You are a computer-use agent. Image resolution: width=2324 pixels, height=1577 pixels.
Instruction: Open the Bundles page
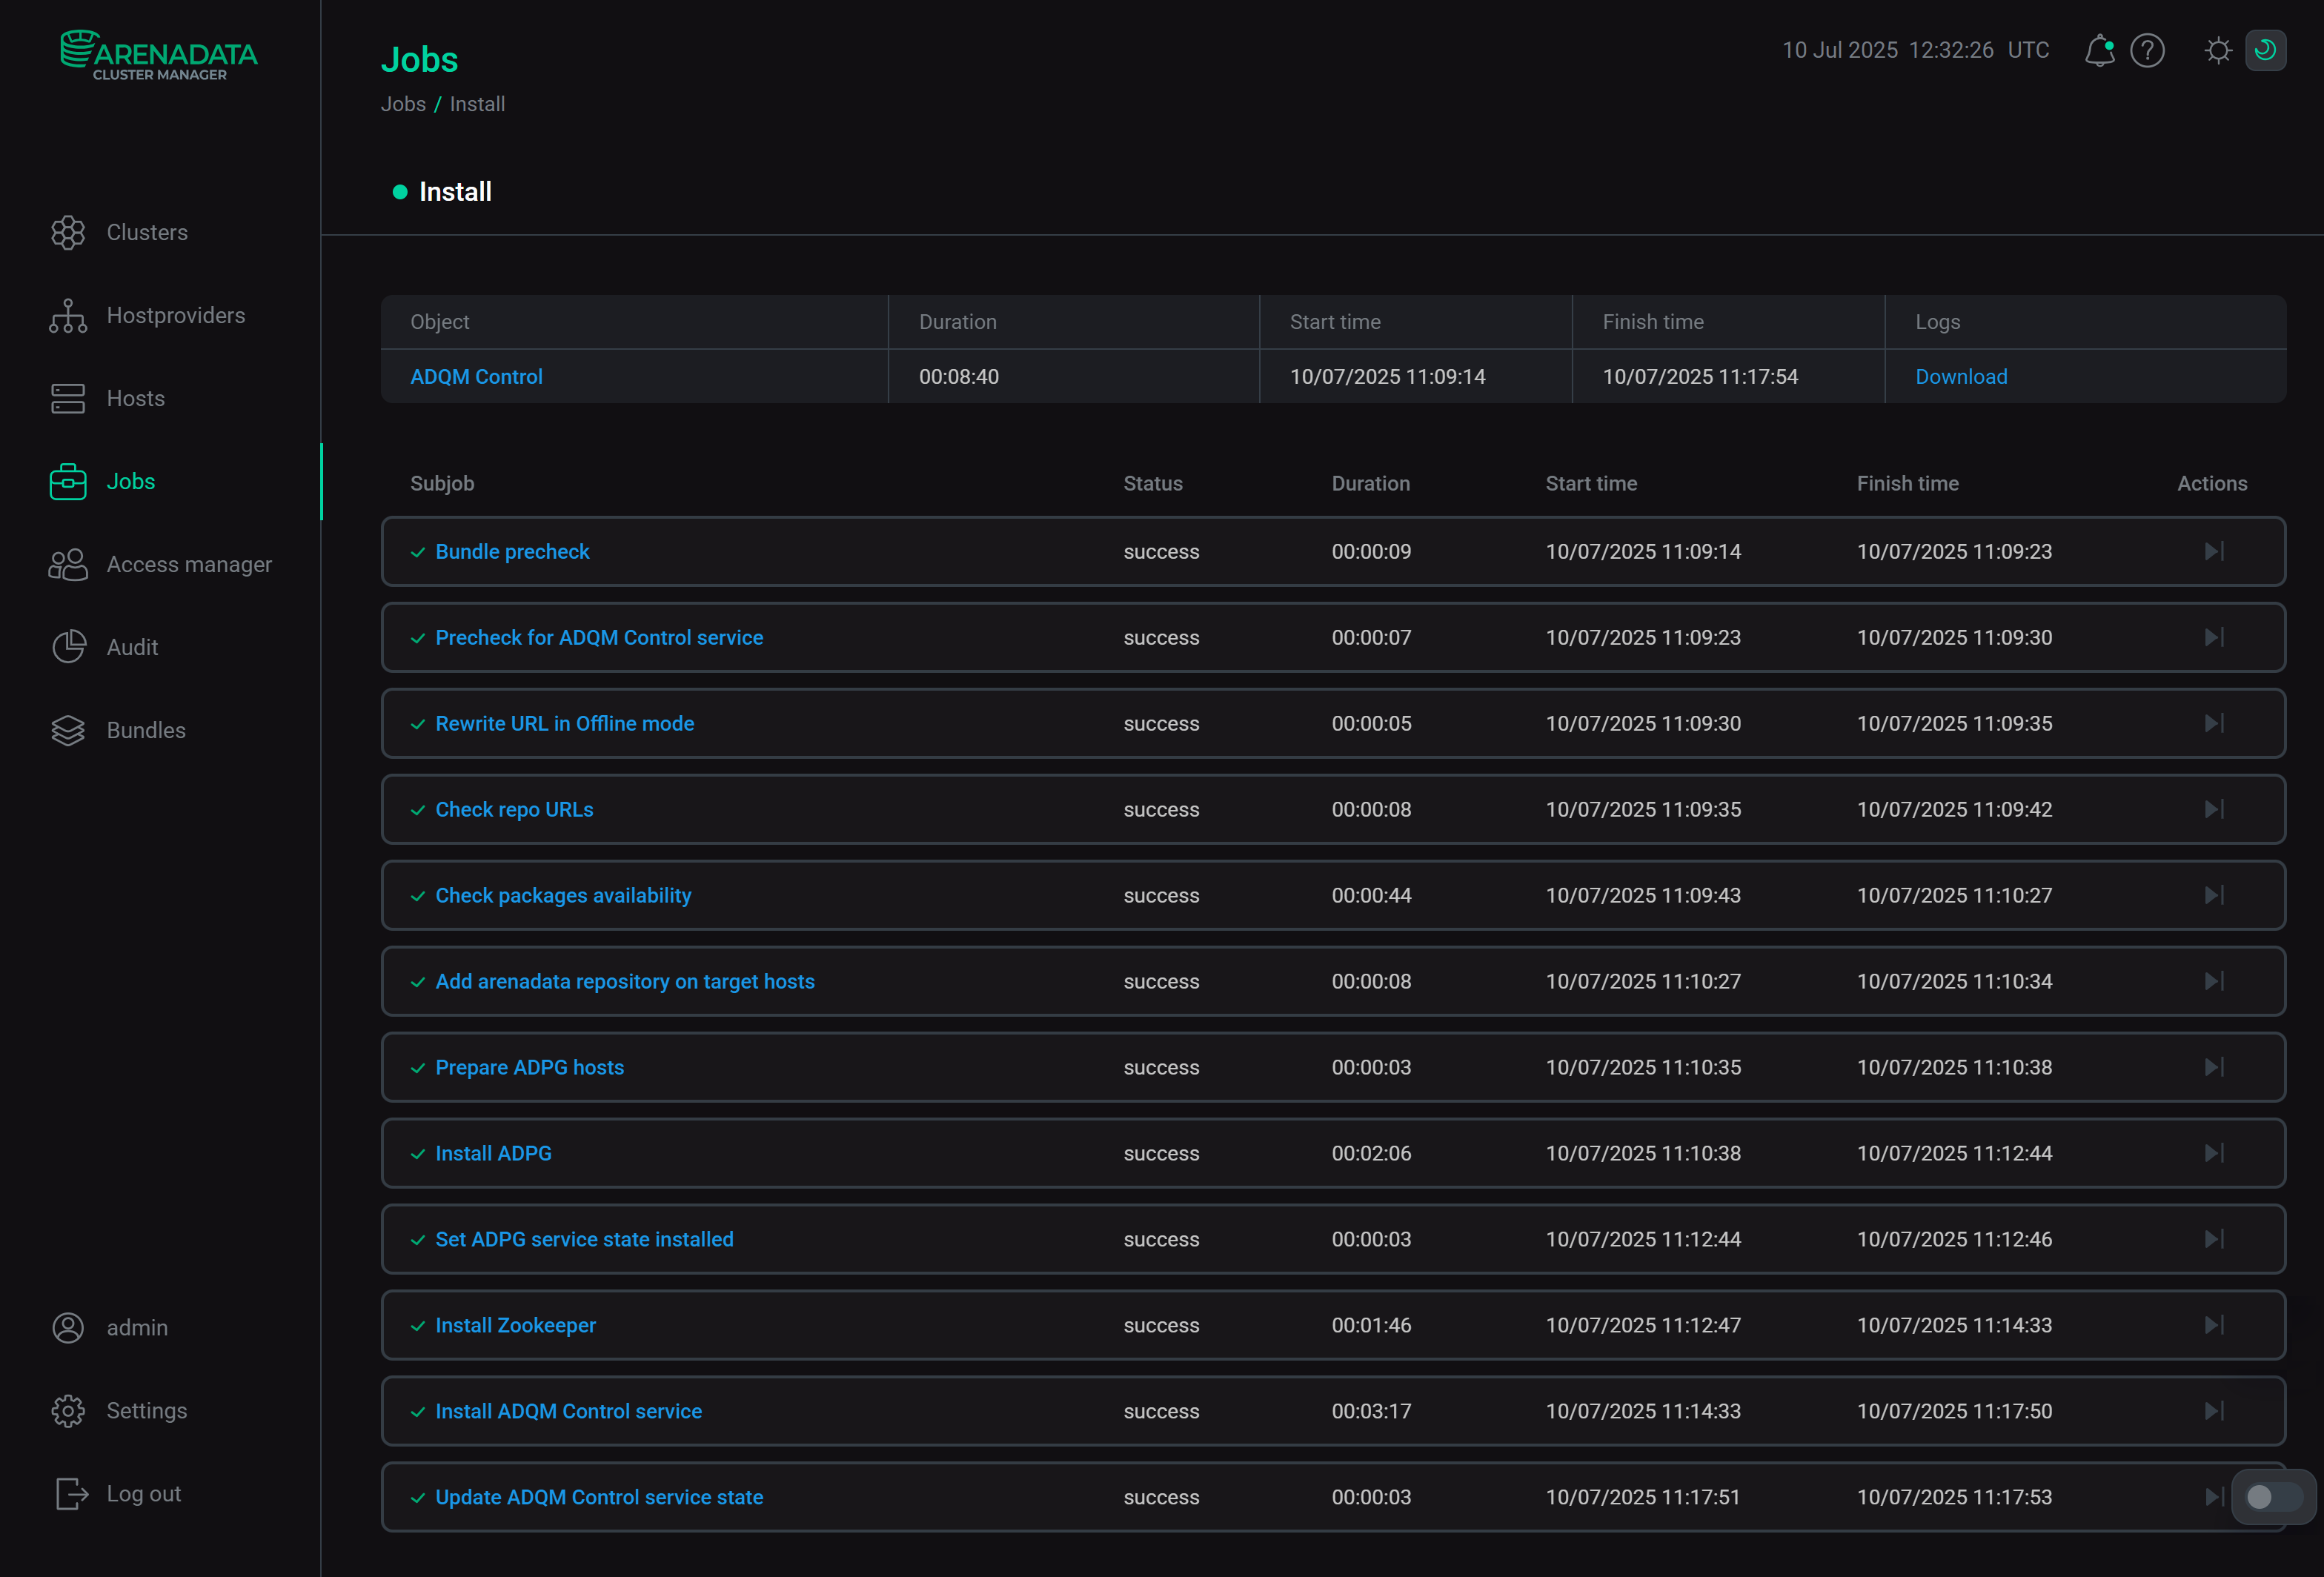click(x=145, y=730)
